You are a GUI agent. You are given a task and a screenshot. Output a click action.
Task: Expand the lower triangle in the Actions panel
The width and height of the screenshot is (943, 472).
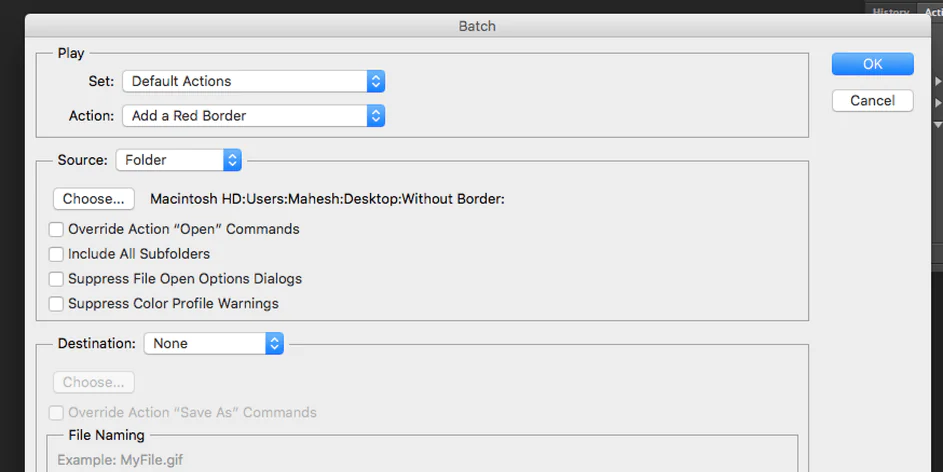coord(938,103)
